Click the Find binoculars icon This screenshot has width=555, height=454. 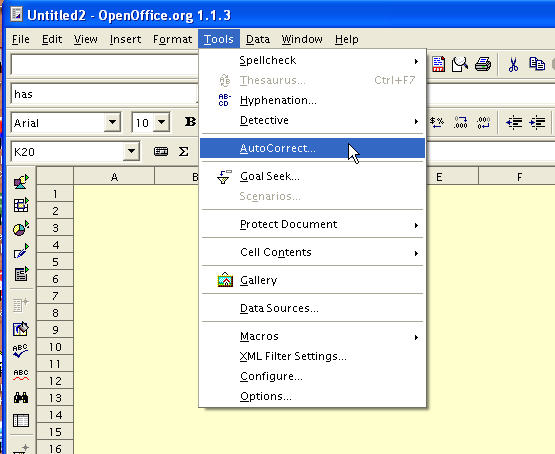tap(21, 398)
